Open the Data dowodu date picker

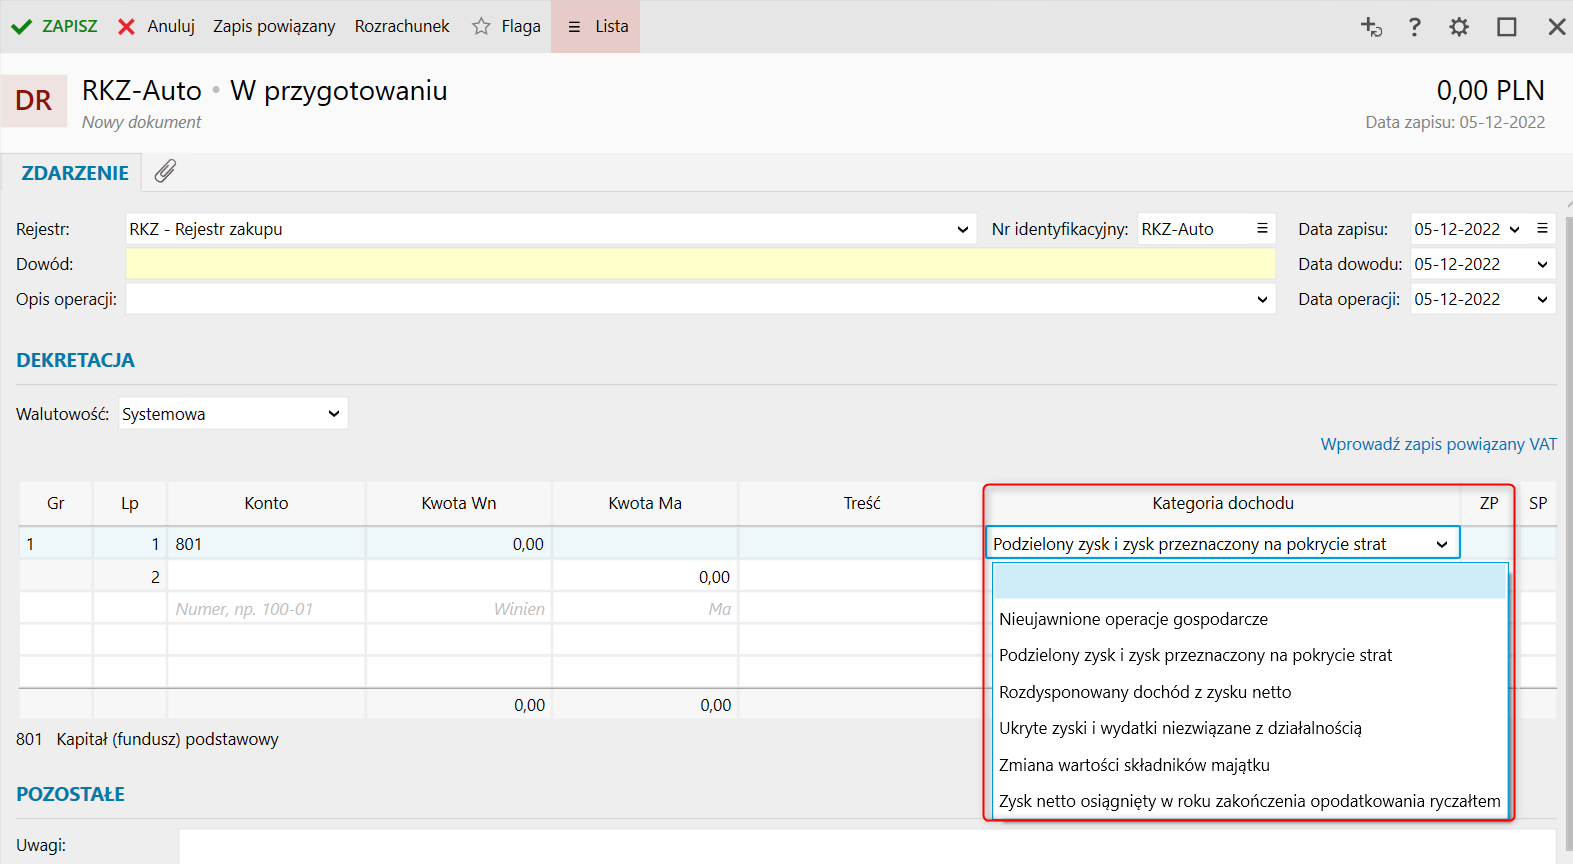1542,264
